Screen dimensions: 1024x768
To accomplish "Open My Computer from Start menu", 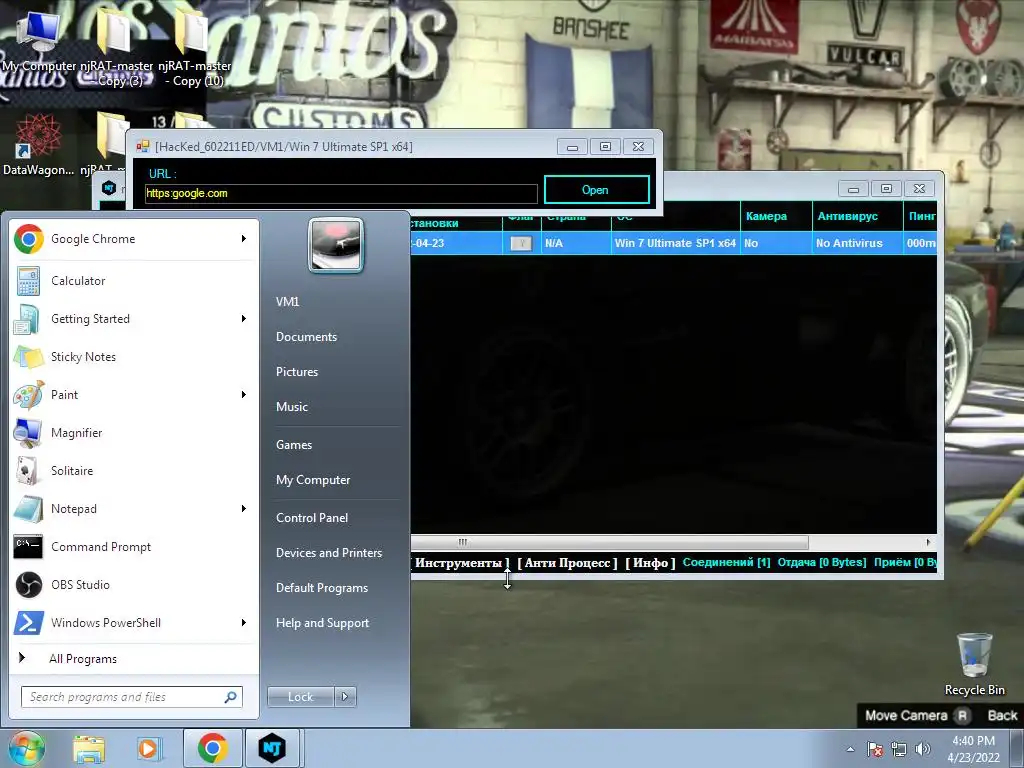I will (313, 480).
